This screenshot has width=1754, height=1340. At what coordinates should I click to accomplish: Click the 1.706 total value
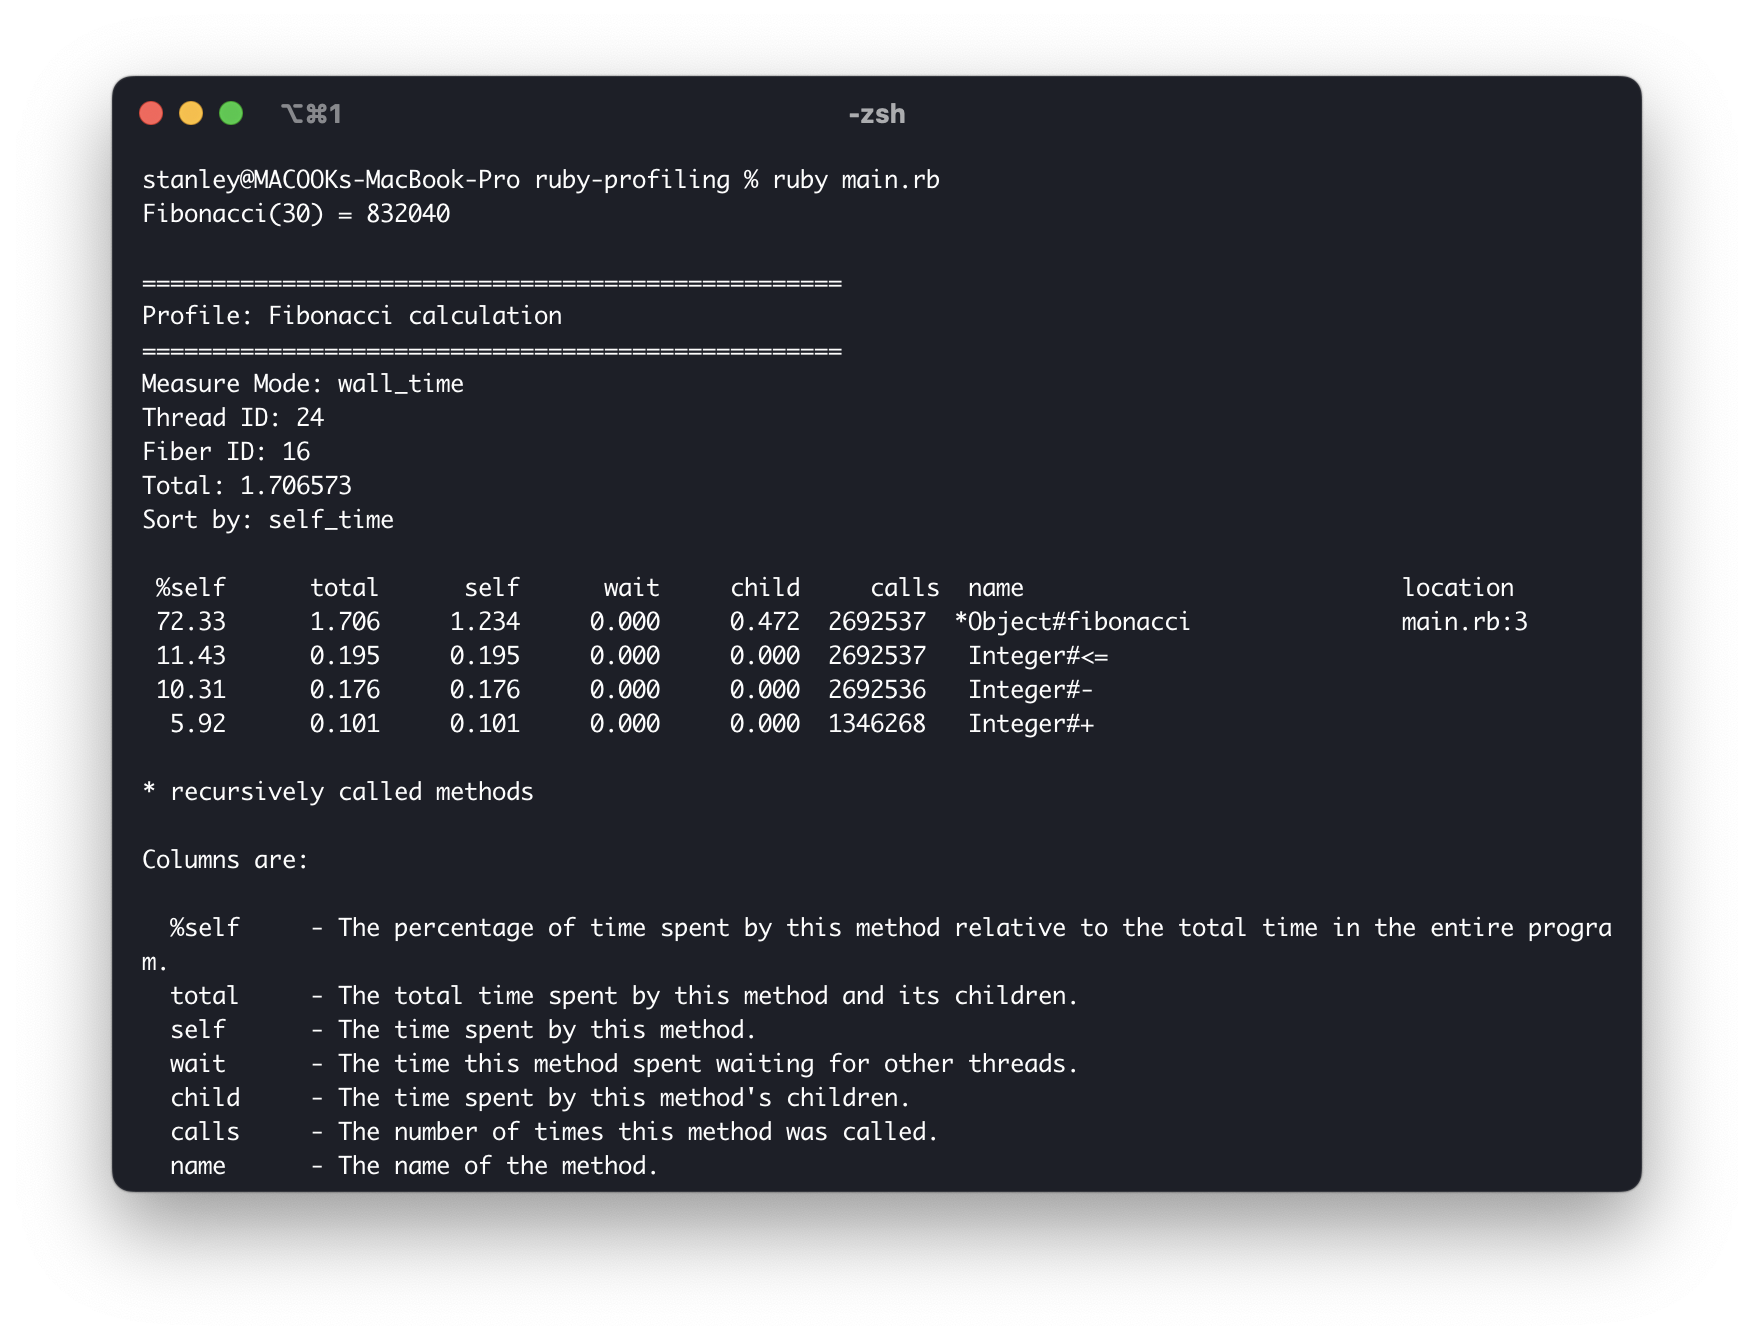click(x=345, y=622)
